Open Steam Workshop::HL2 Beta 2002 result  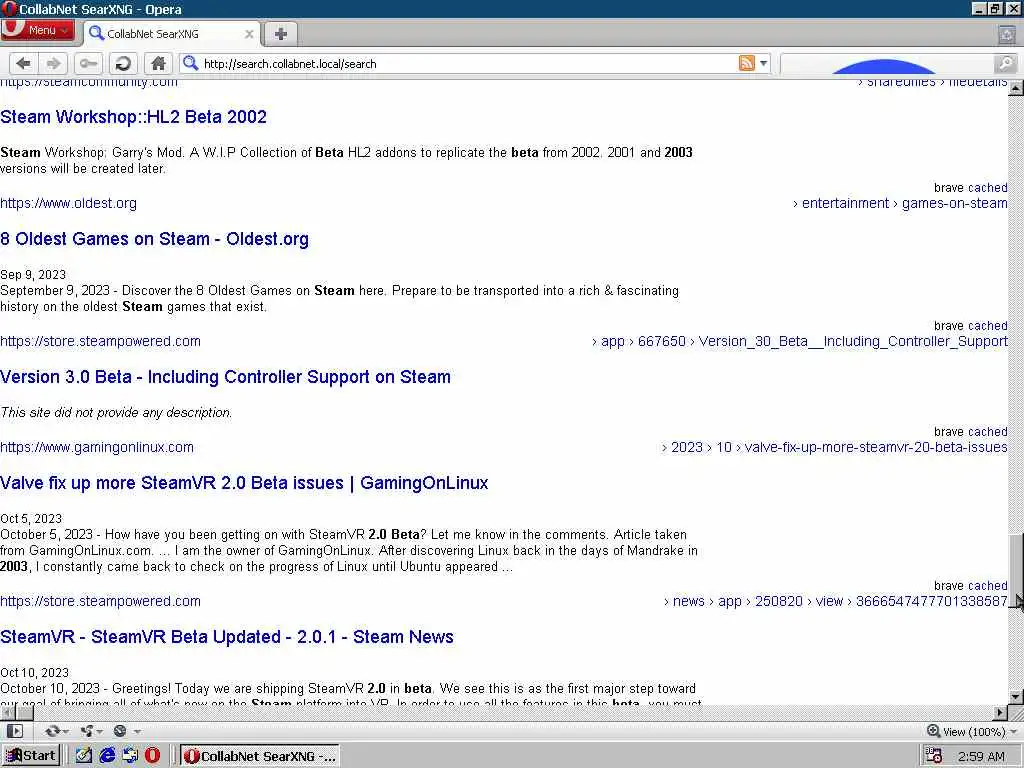pos(133,117)
